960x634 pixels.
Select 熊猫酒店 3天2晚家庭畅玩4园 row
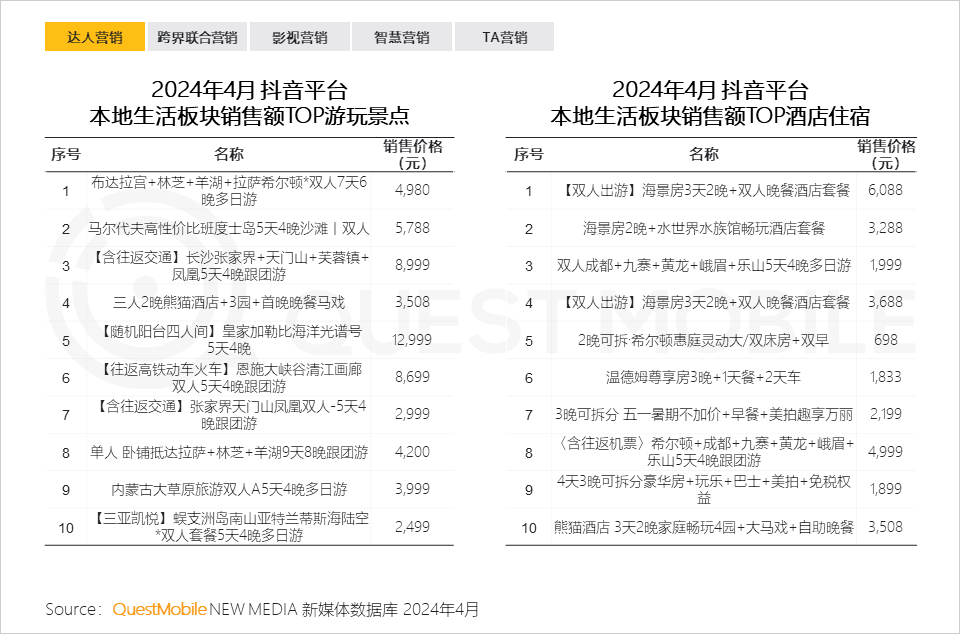[x=704, y=527]
